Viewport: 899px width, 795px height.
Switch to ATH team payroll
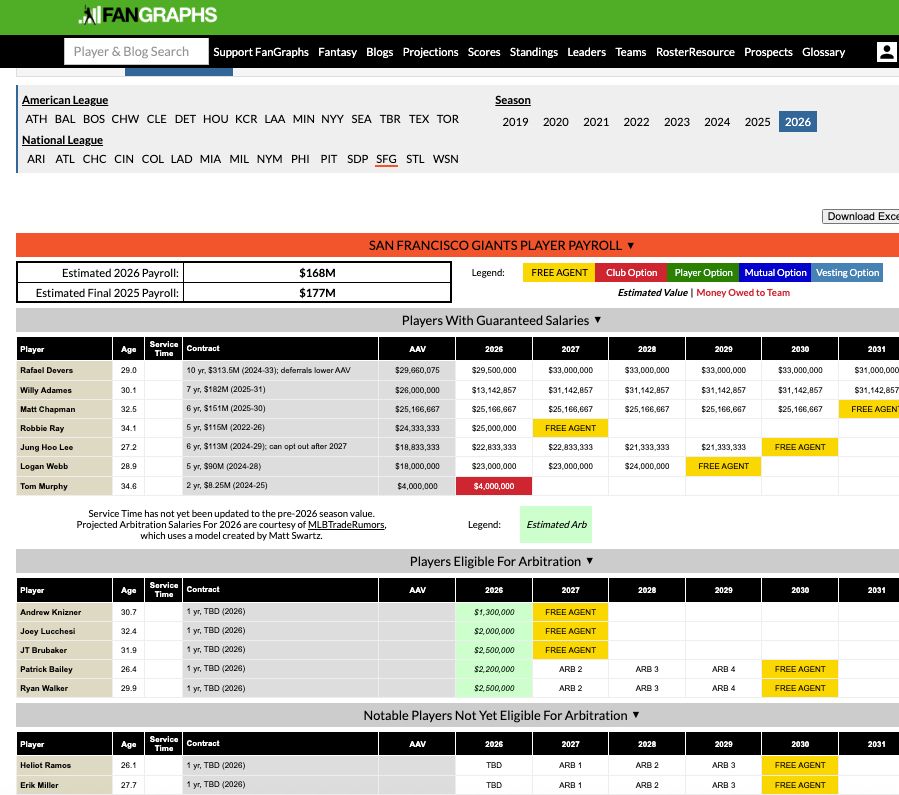coord(36,119)
